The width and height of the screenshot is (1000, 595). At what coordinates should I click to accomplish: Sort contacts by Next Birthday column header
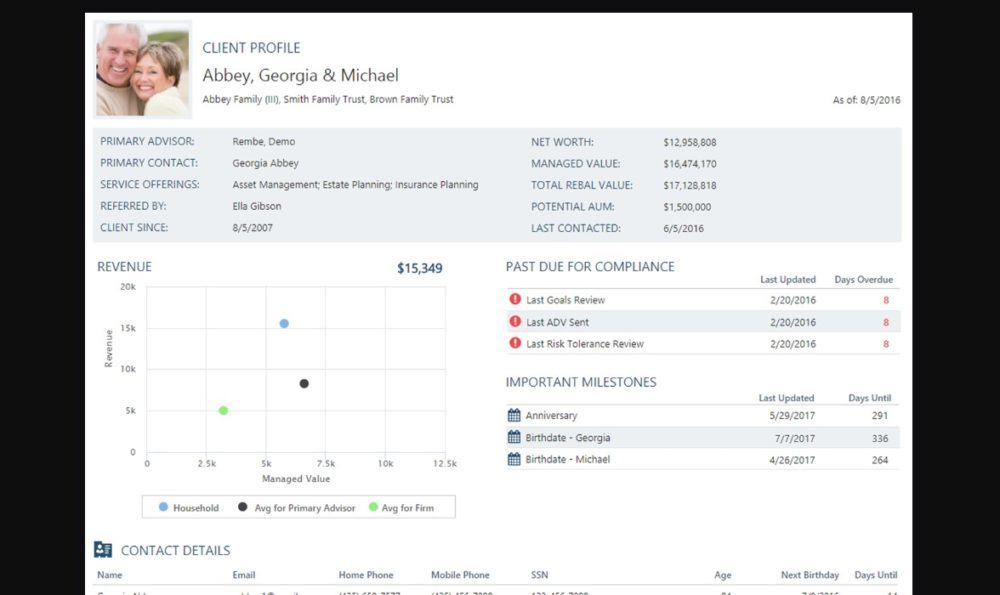tap(810, 575)
